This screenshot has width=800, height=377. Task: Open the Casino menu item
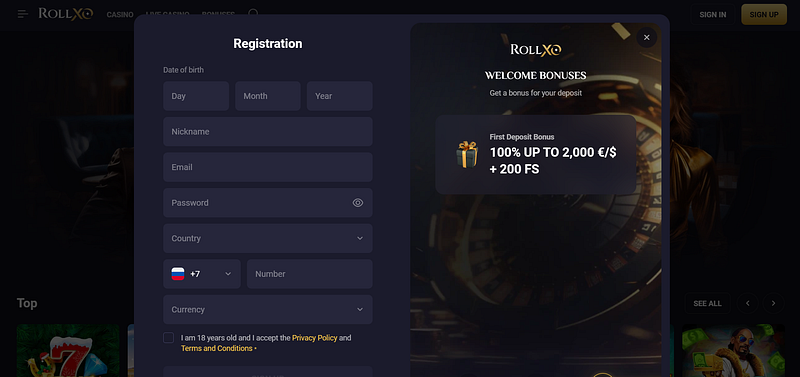(x=120, y=14)
